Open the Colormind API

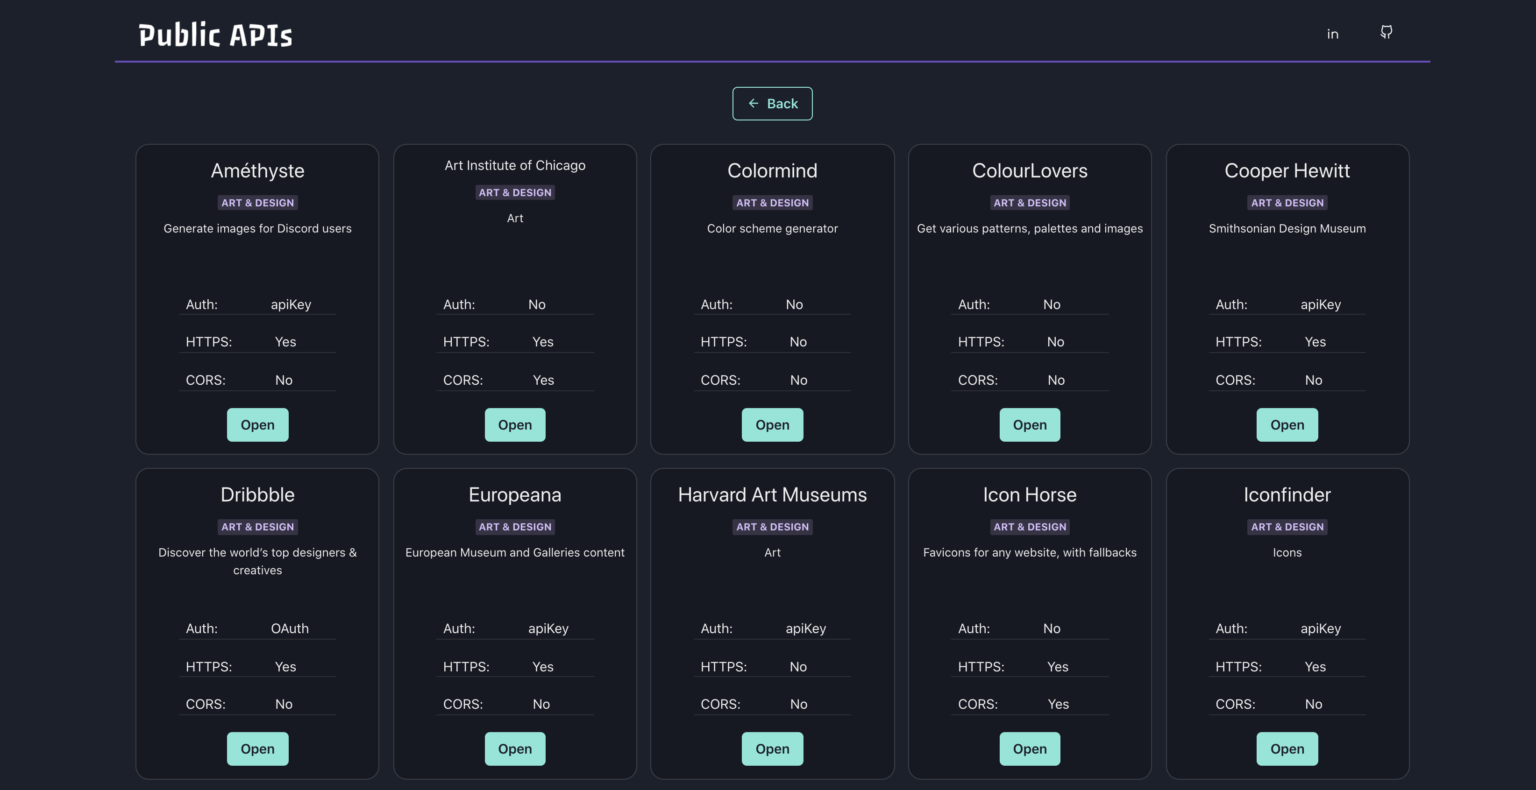pos(772,424)
